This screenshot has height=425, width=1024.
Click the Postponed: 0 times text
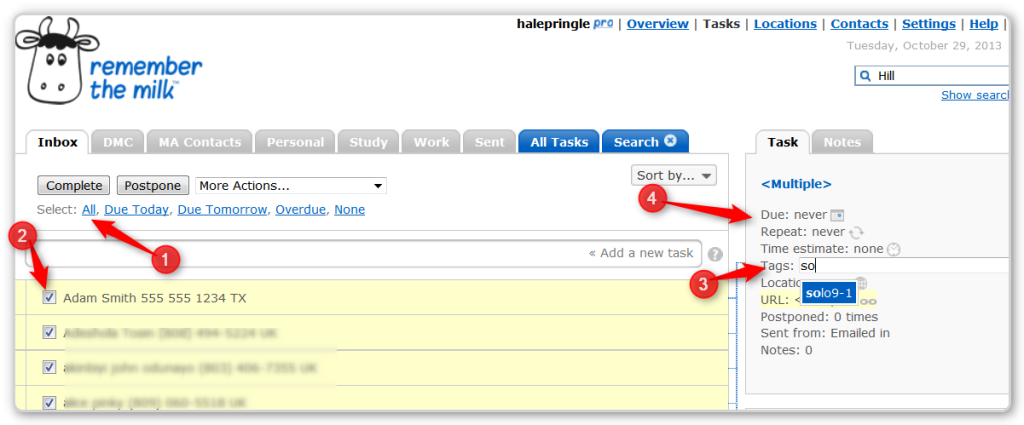(820, 317)
